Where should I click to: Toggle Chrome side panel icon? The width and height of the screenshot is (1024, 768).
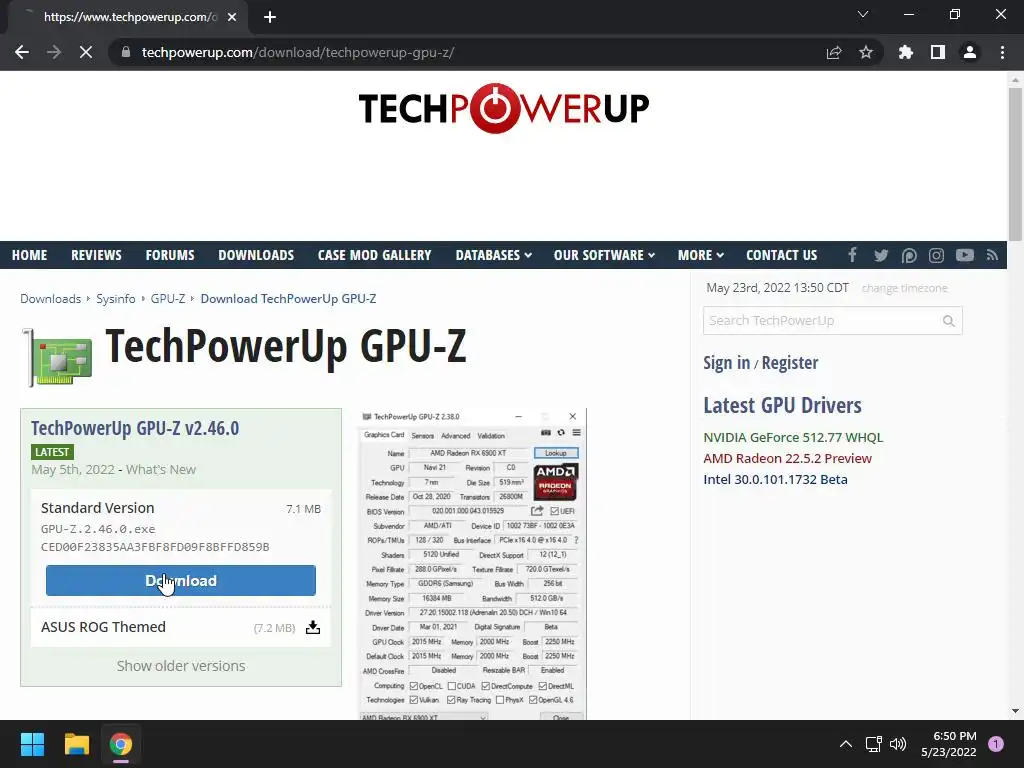(938, 52)
